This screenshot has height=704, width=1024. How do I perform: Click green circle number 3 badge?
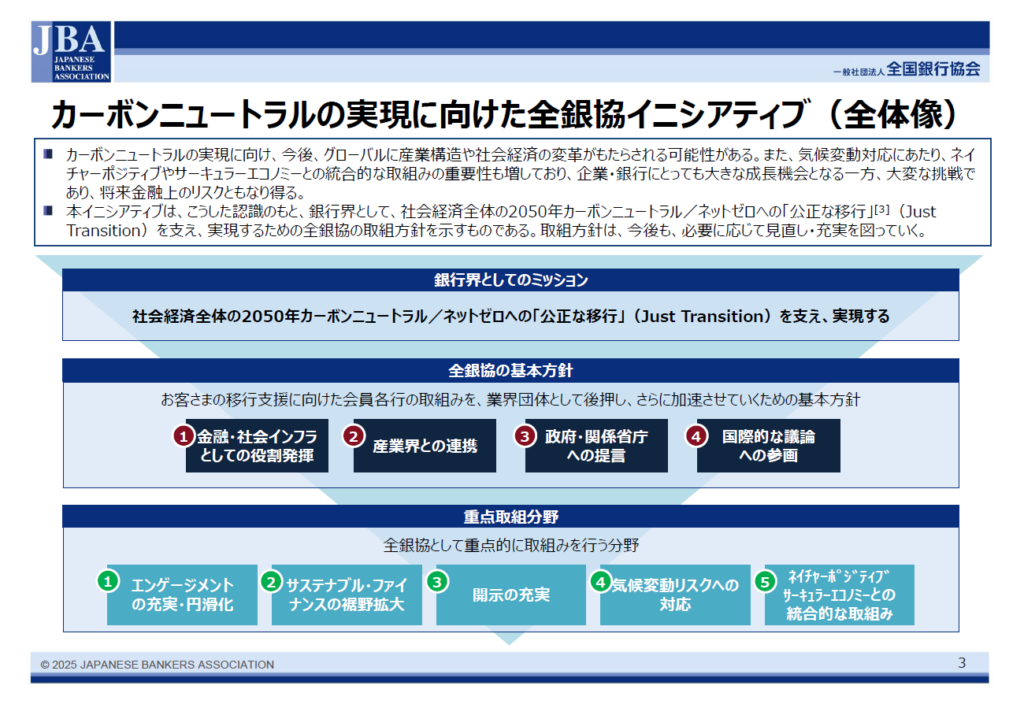point(437,581)
